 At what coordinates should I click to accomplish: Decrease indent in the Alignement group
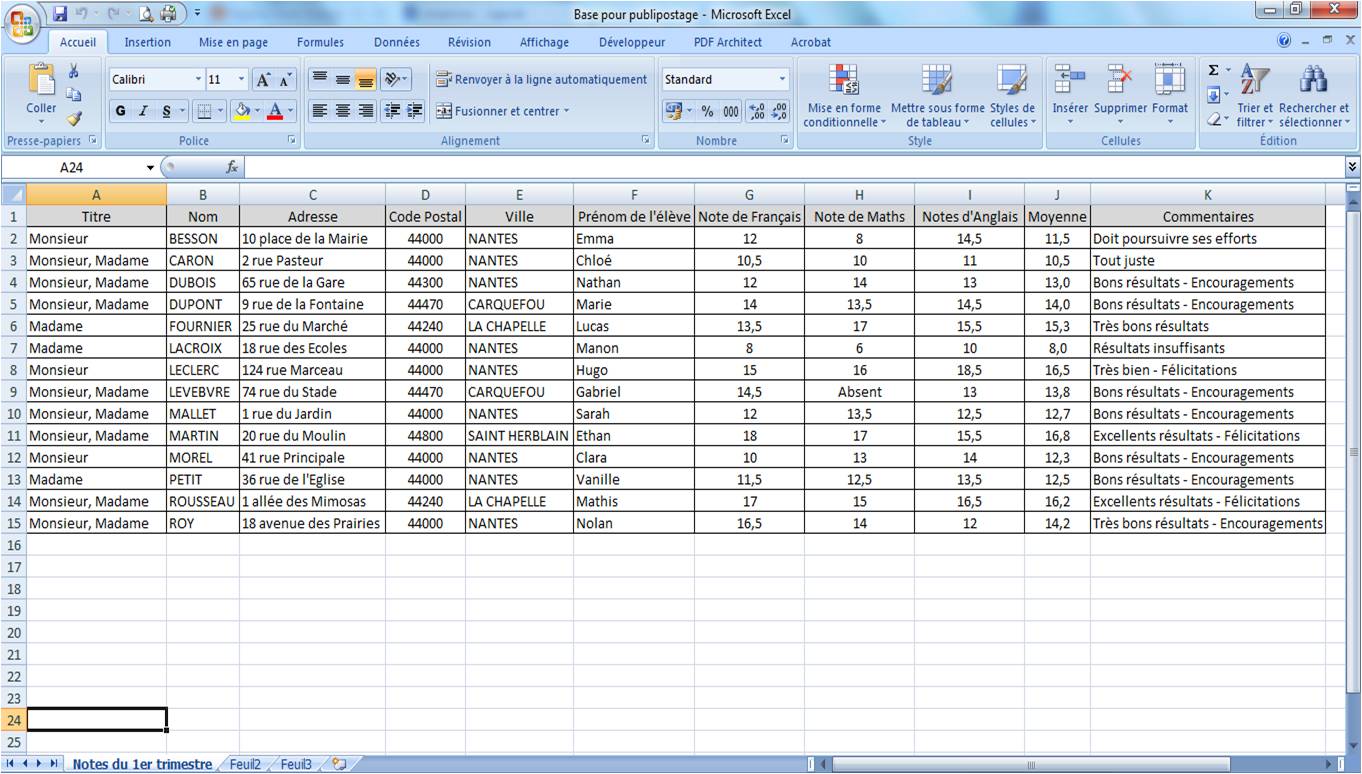[x=393, y=111]
